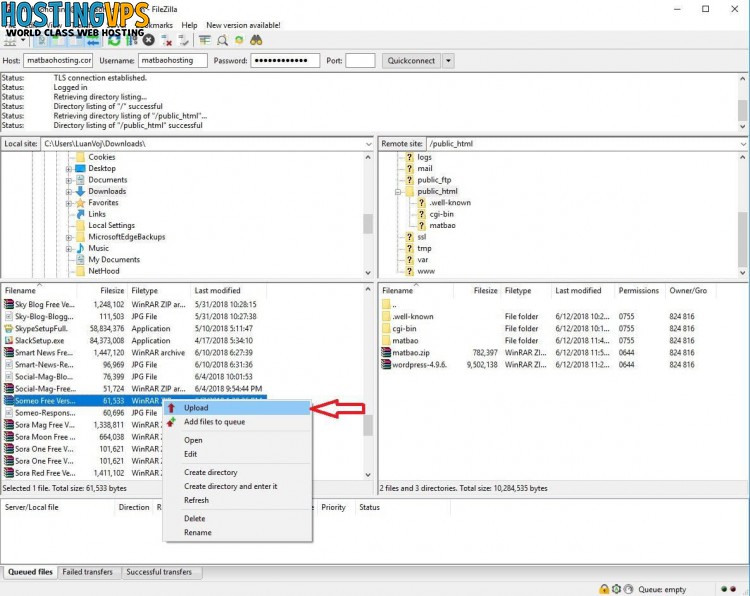Screen dimensions: 750x596
Task: Choose Upload from the context menu
Action: tap(237, 408)
